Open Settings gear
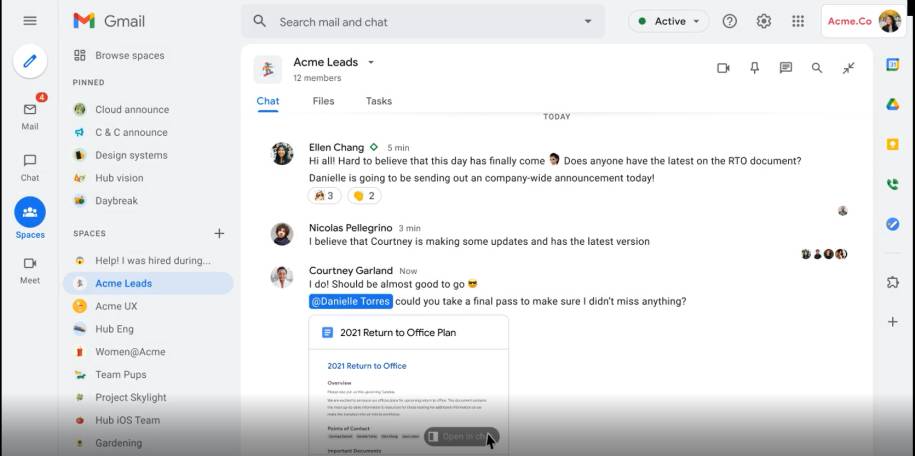The image size is (915, 456). tap(764, 21)
